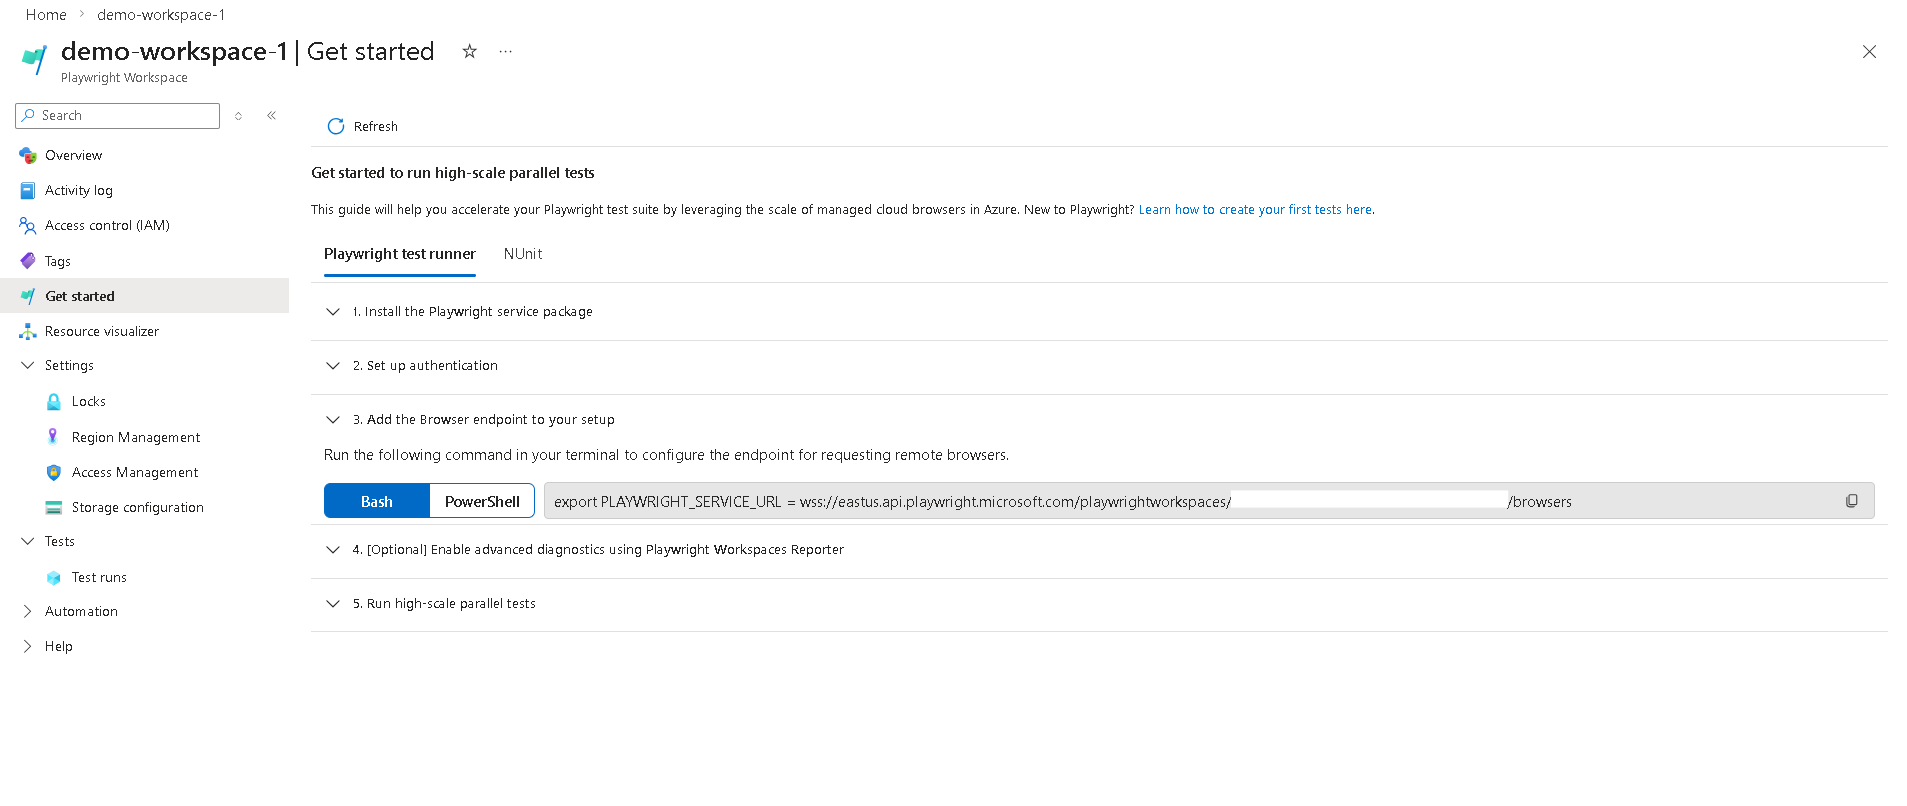Copy the PLAYWRIGHT_SERVICE_URL command

pos(1851,501)
